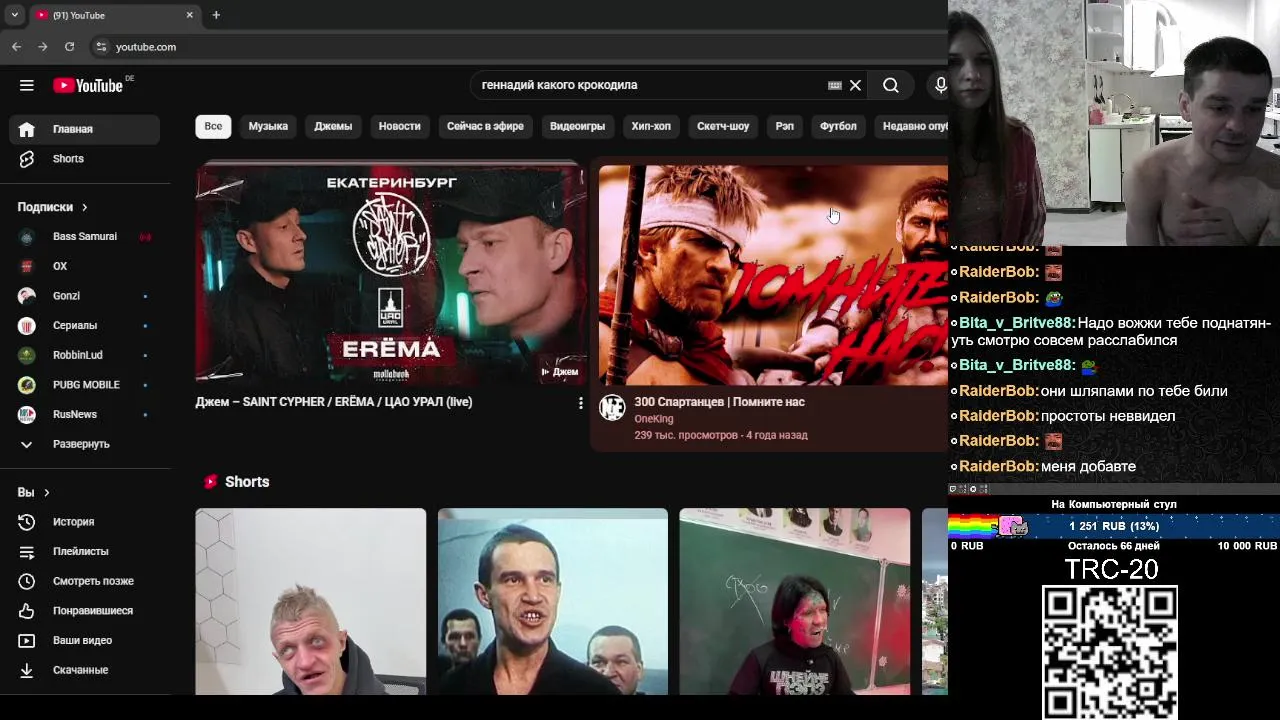Open the three-dot menu for Джем video
The image size is (1280, 720).
[x=580, y=403]
